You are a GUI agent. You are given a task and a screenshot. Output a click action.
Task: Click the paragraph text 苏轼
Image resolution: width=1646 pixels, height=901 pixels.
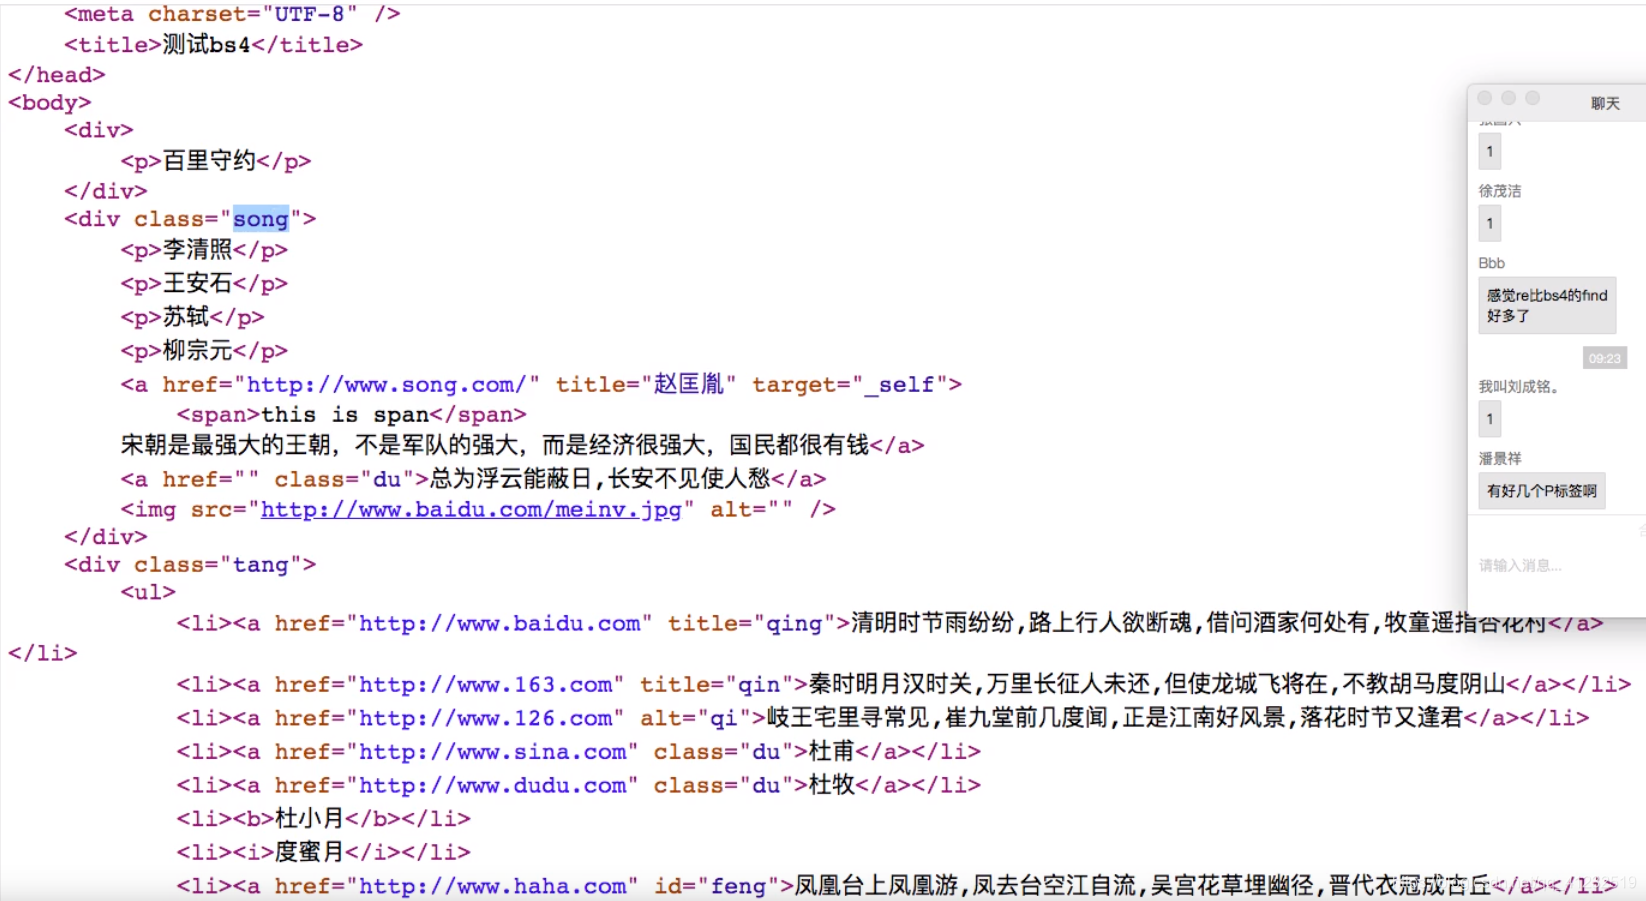coord(186,317)
